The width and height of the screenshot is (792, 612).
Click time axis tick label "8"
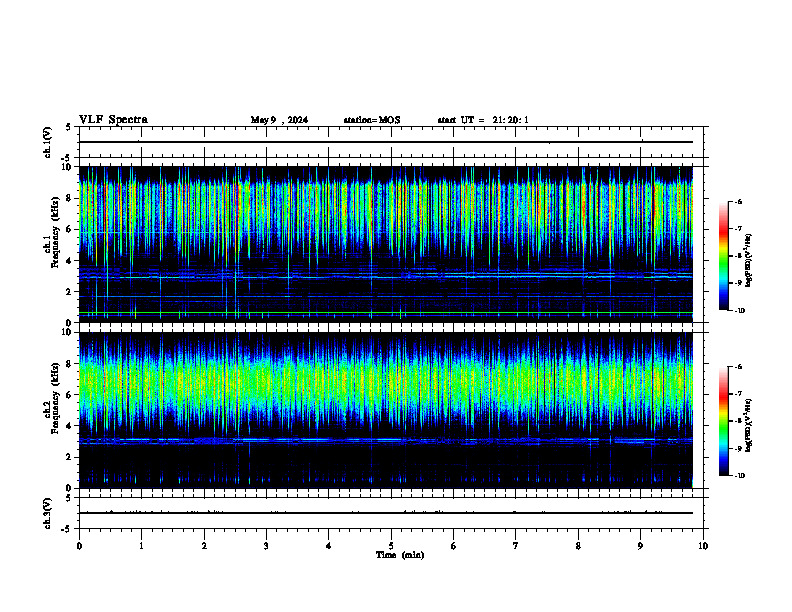tap(578, 546)
